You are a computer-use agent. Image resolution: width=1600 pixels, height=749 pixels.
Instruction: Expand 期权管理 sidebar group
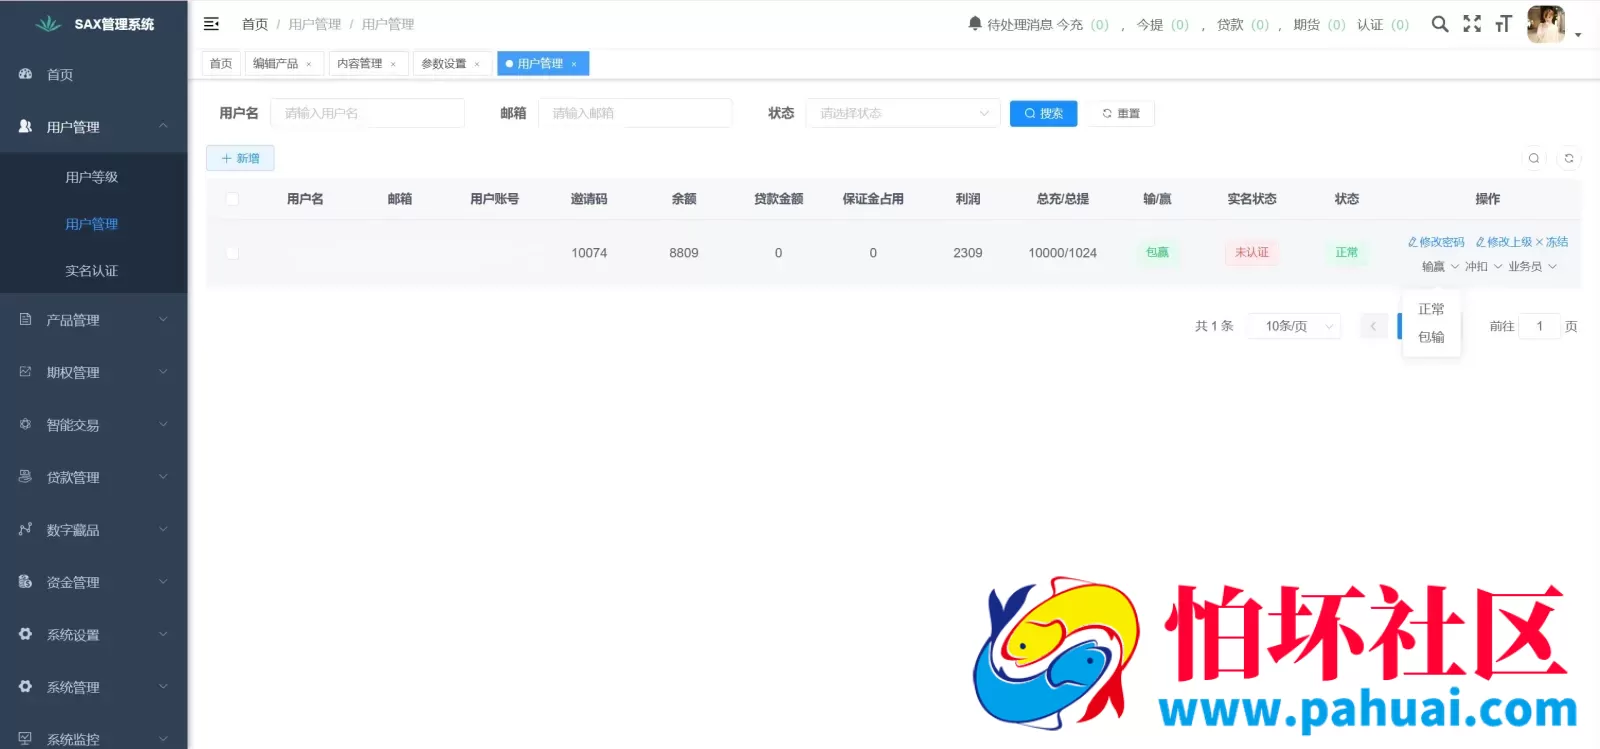coord(94,372)
